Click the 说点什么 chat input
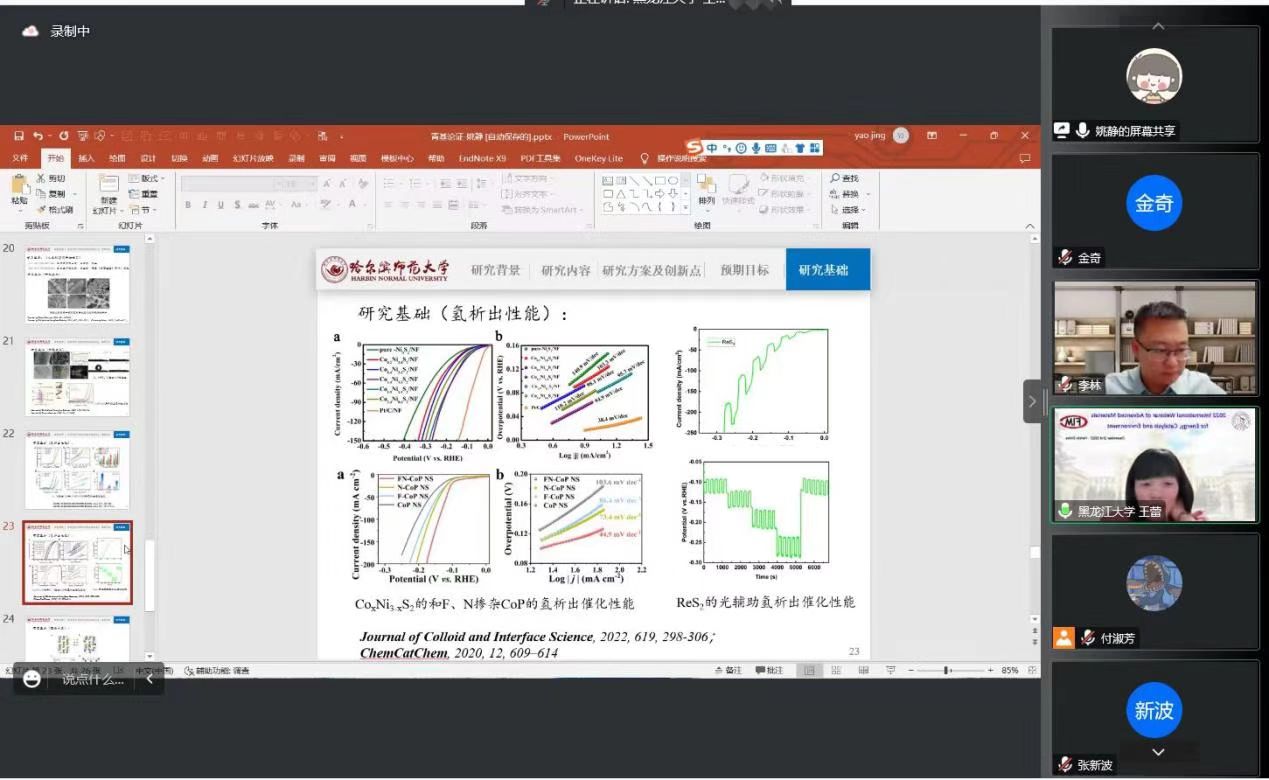 click(x=93, y=679)
